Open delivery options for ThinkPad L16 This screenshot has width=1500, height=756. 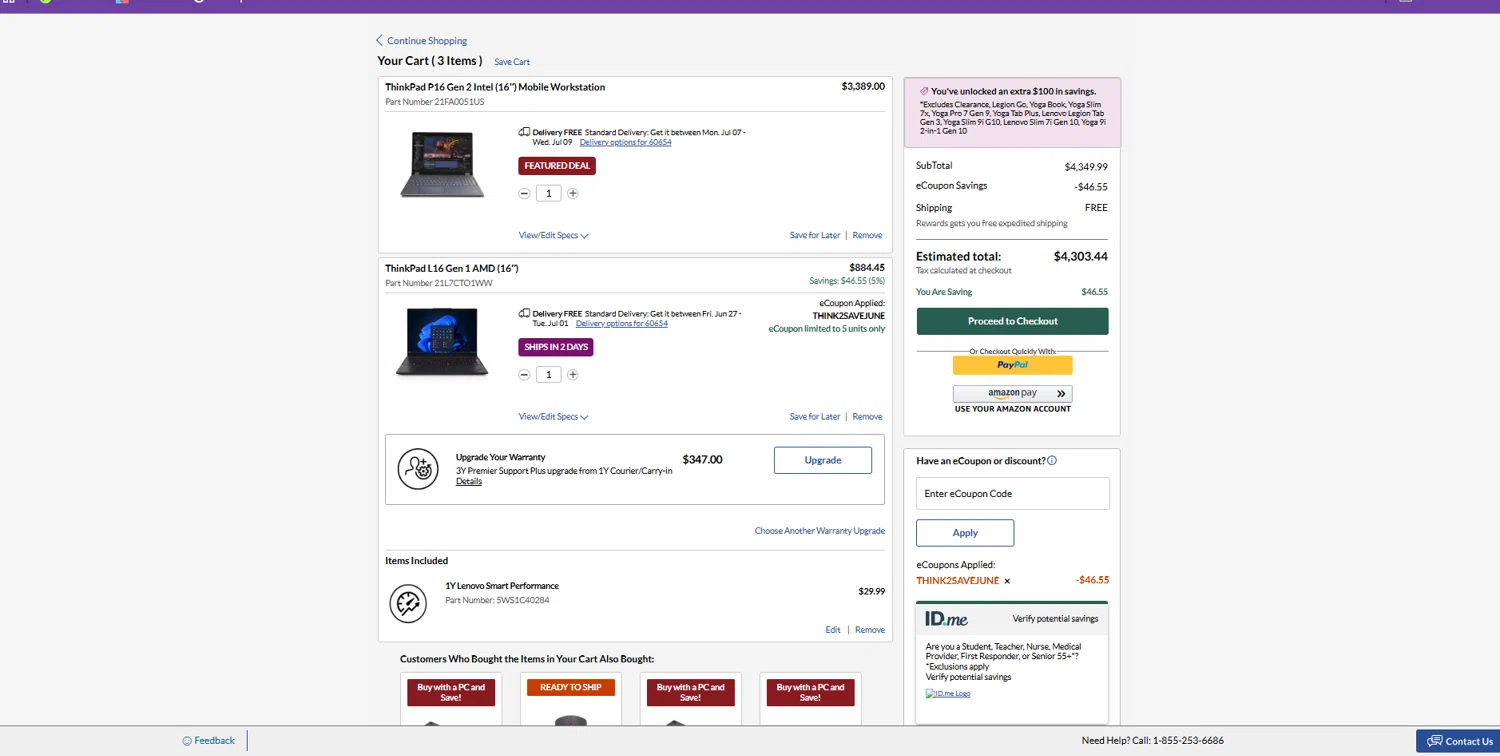(x=621, y=323)
